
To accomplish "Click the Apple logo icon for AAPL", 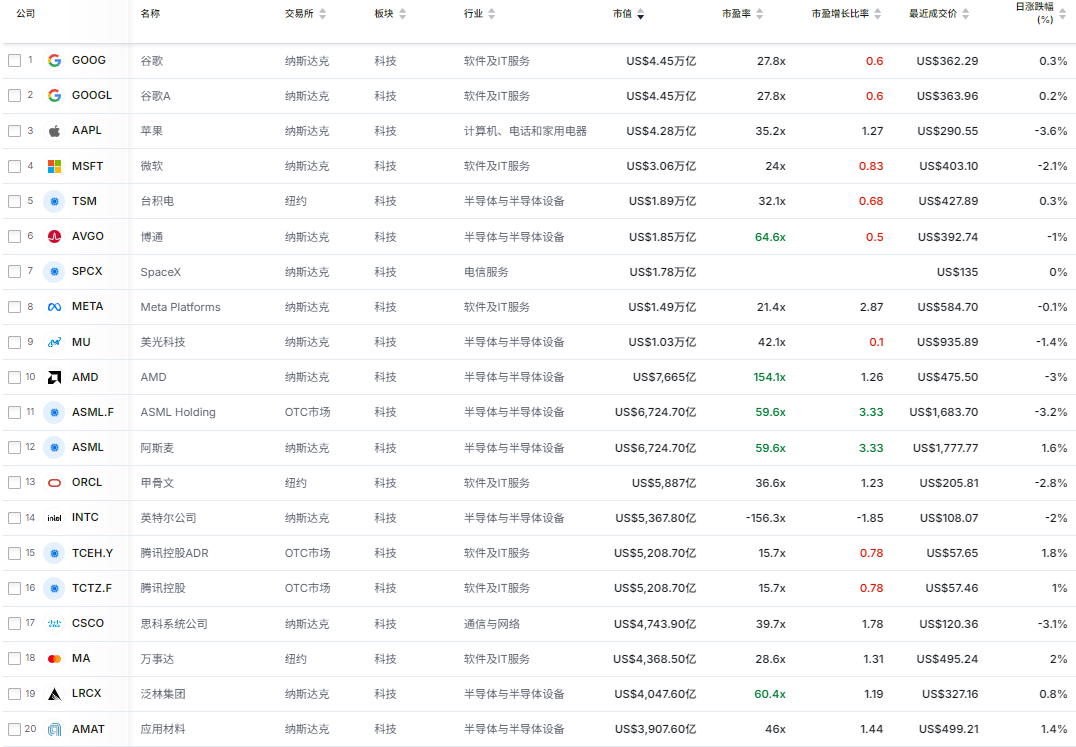I will click(54, 130).
